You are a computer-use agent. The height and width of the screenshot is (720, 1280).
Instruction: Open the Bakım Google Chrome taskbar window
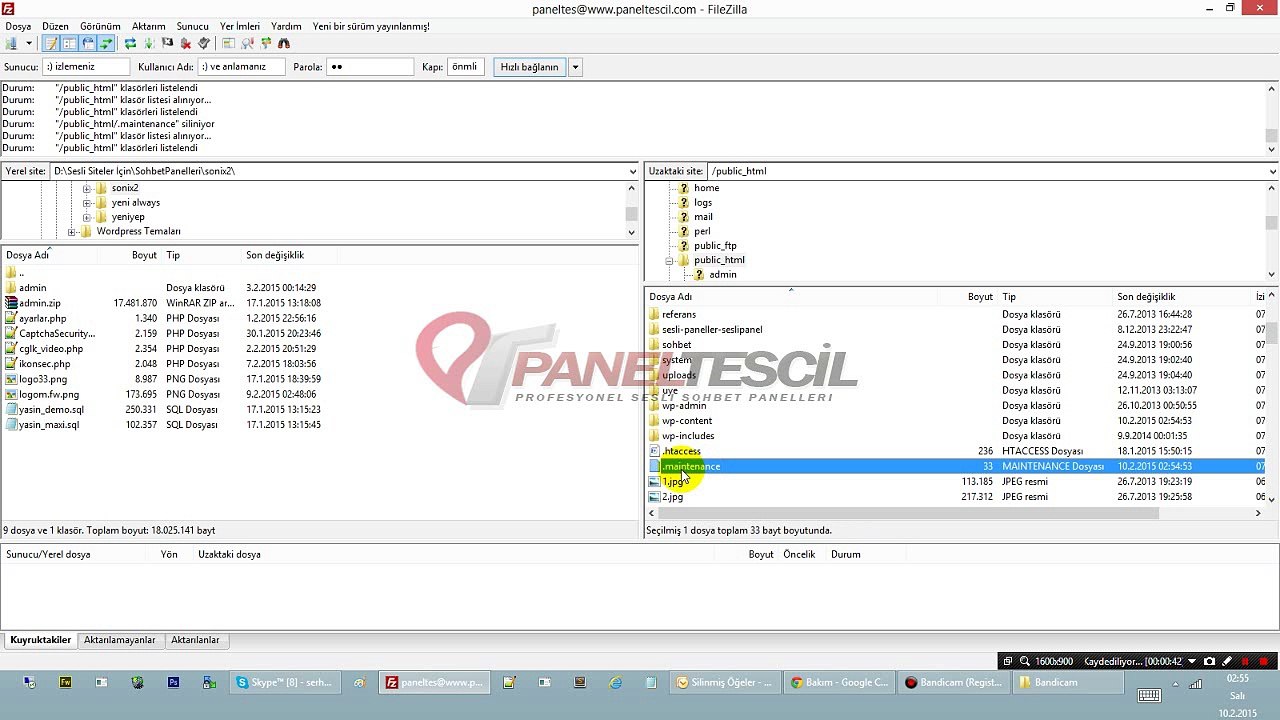point(840,683)
